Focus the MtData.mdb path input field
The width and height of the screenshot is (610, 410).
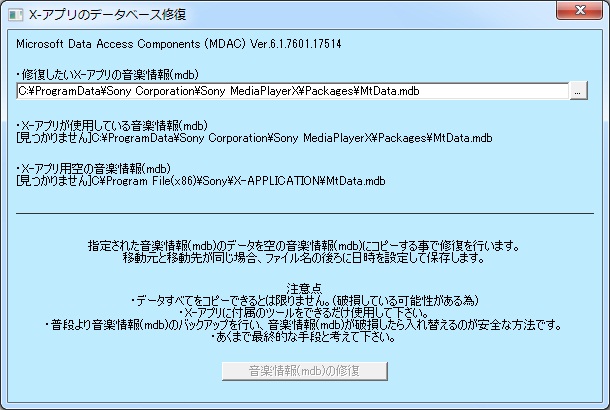pos(290,91)
